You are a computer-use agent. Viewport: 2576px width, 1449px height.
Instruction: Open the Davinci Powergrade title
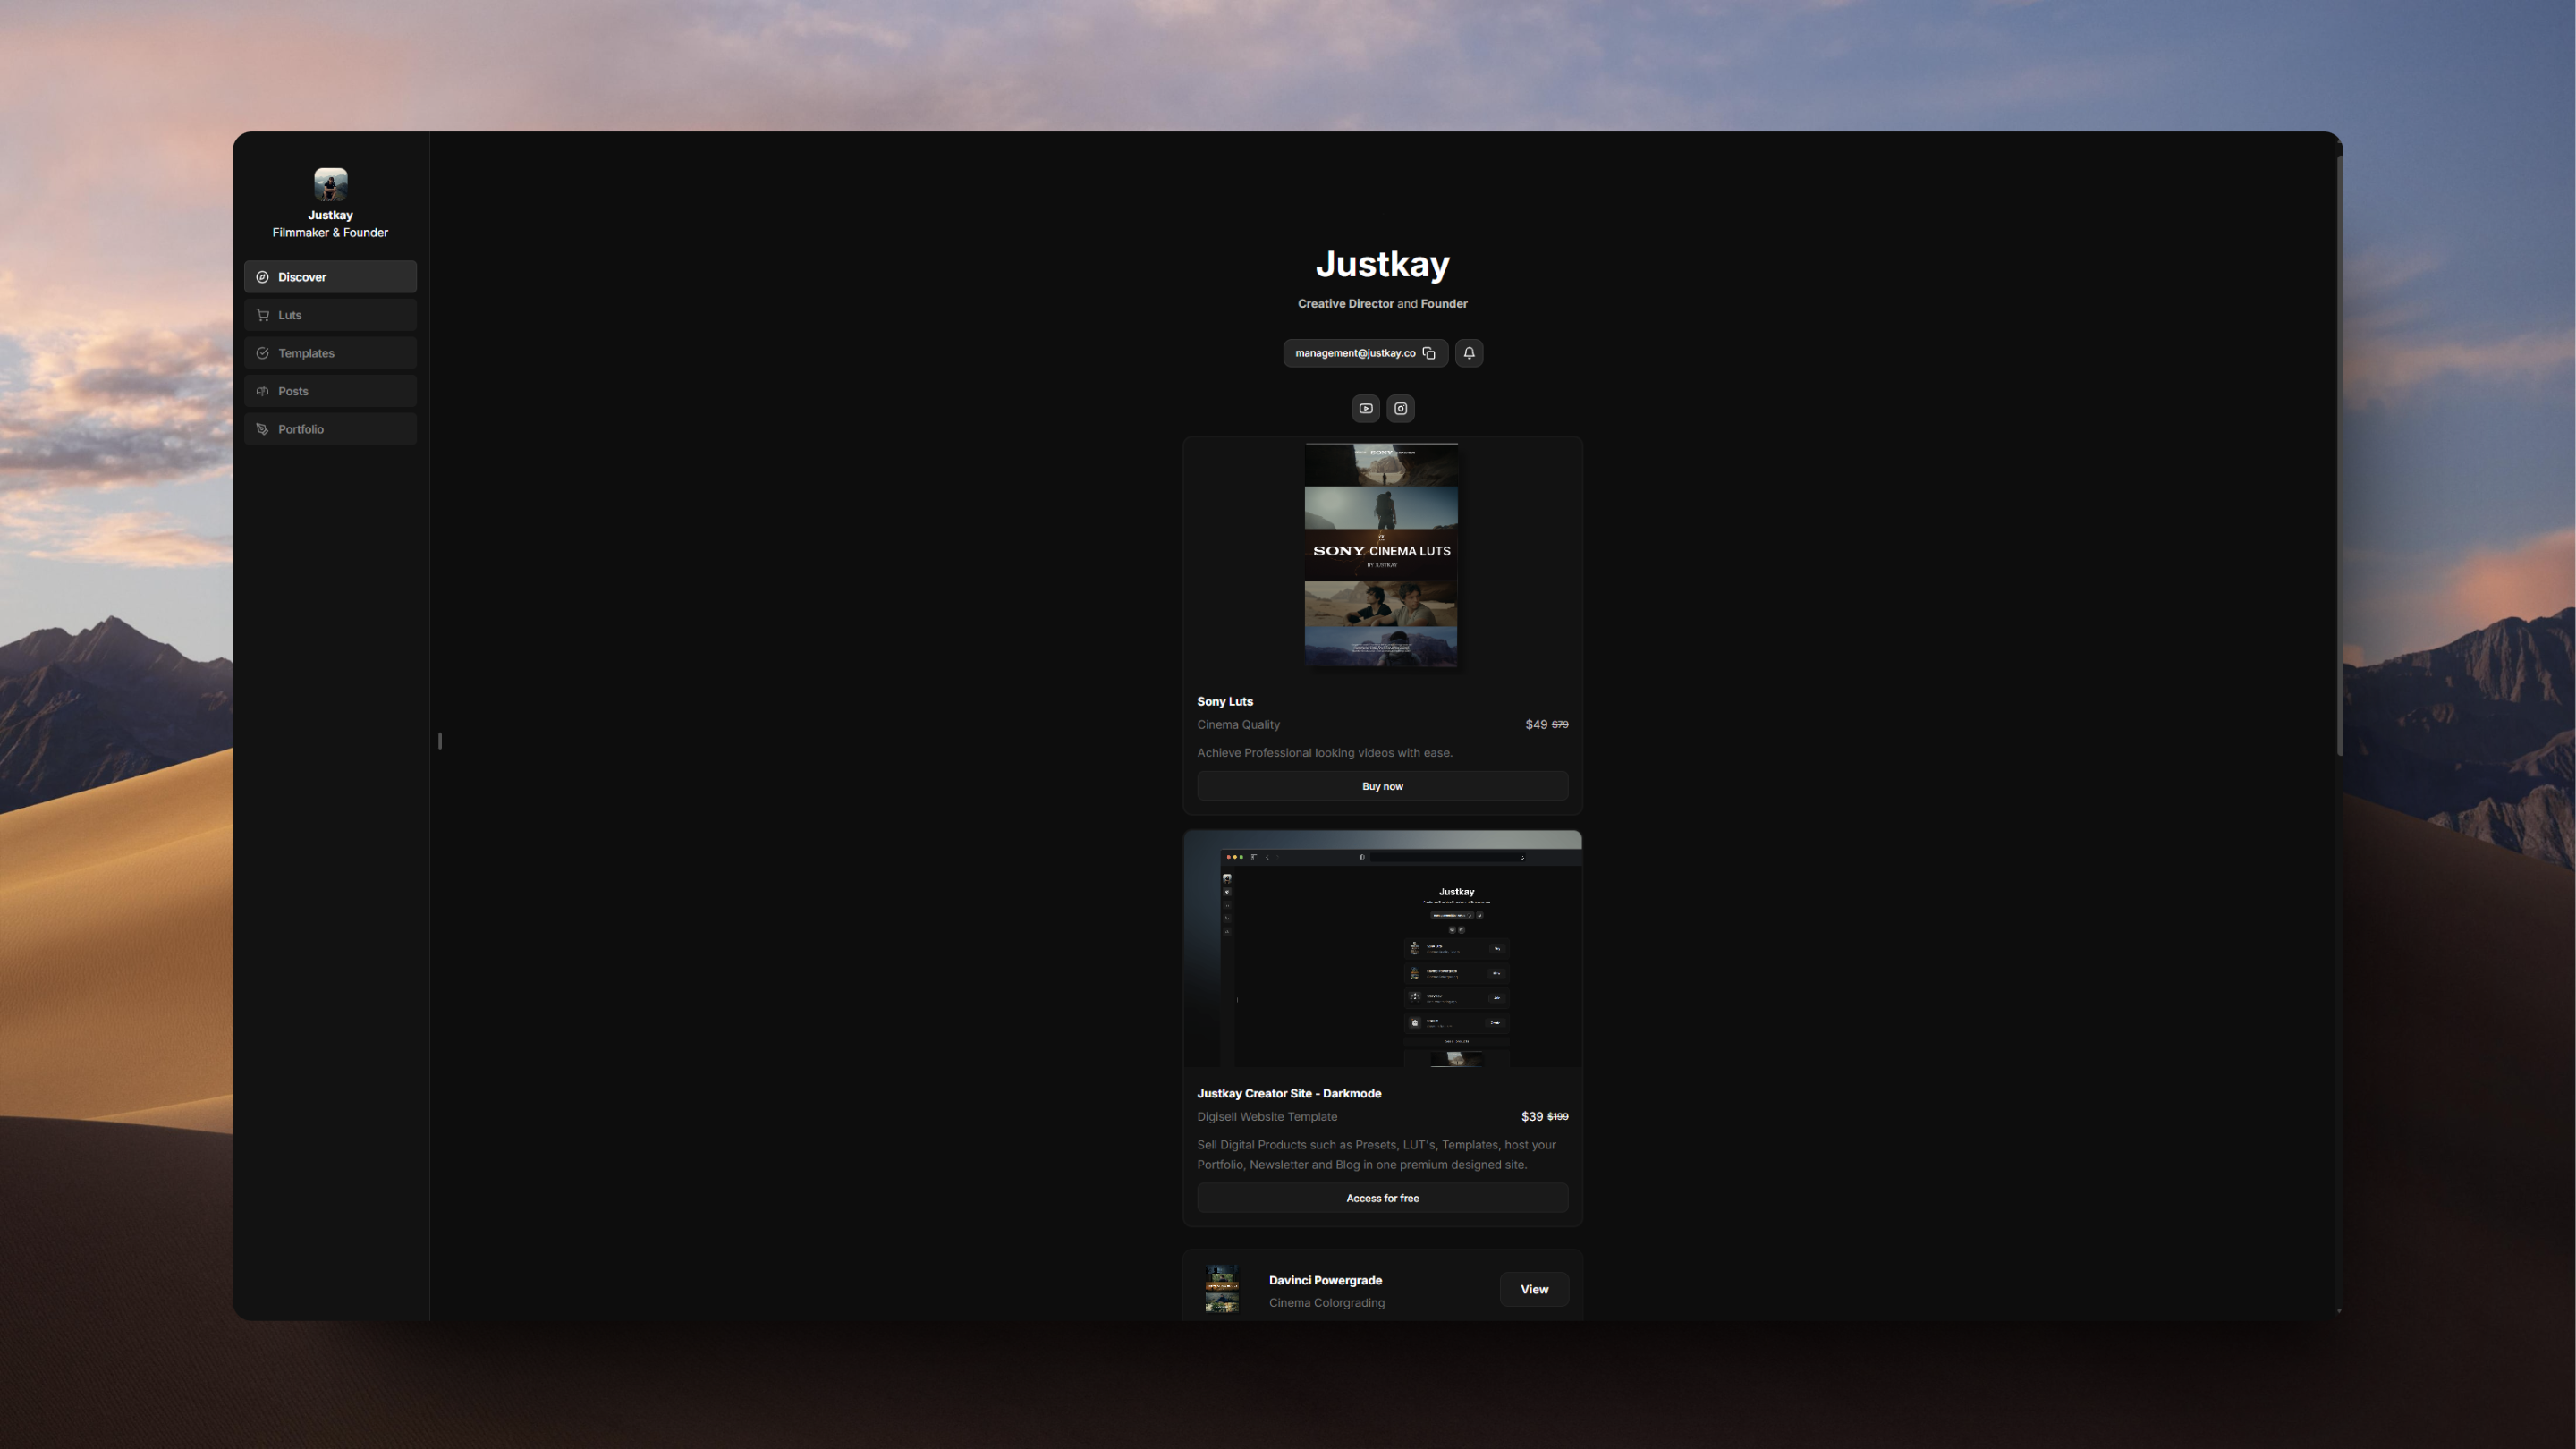pos(1326,1281)
